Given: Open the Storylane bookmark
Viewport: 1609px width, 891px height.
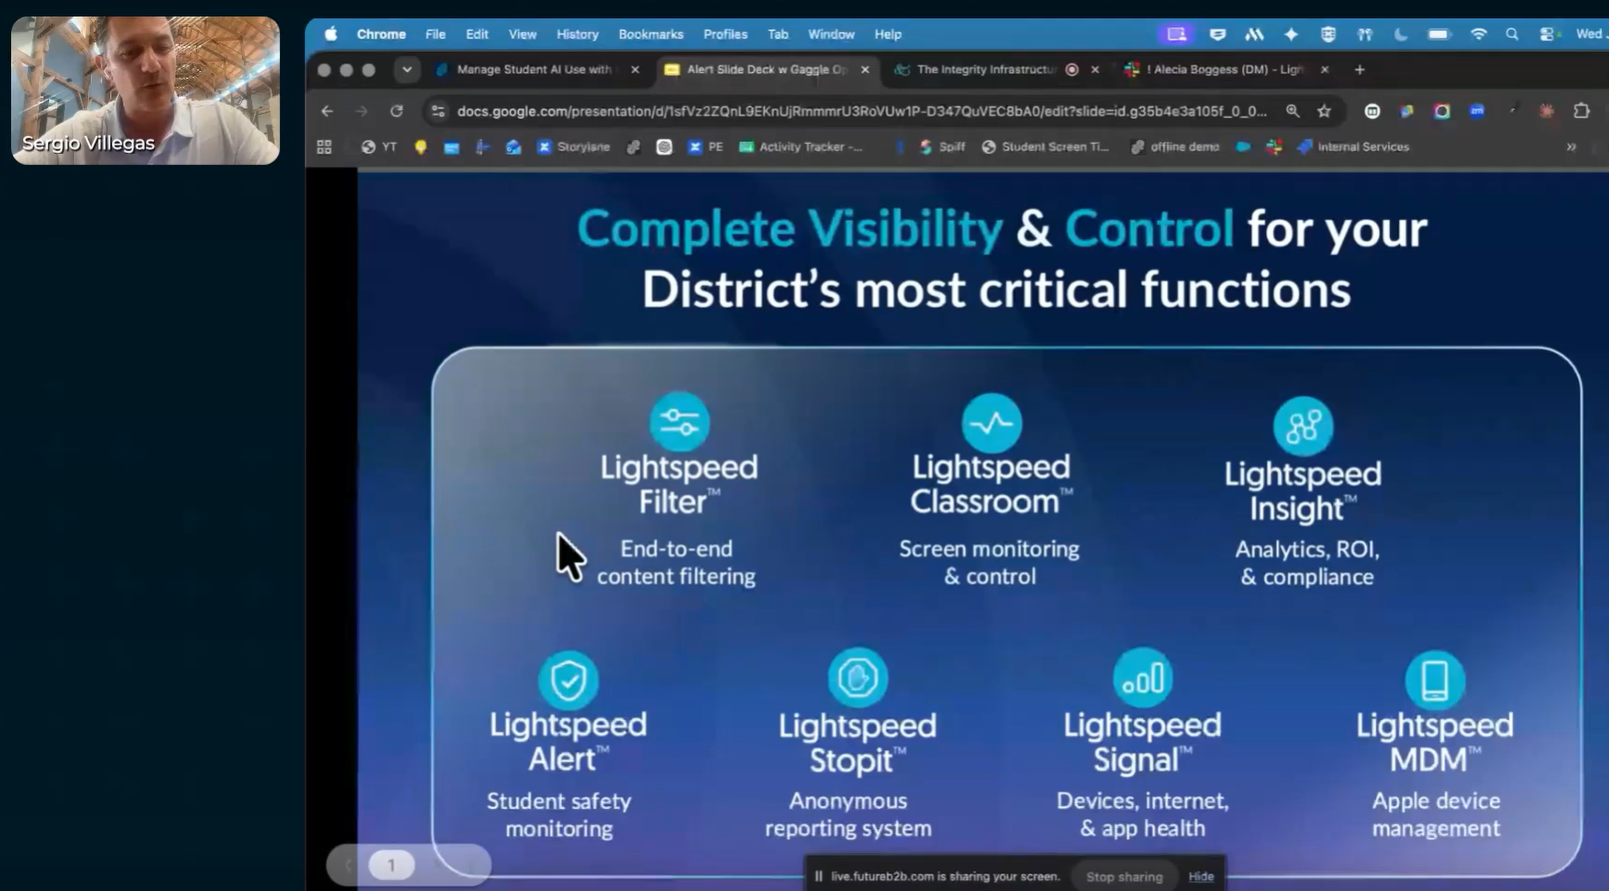Looking at the screenshot, I should pyautogui.click(x=574, y=147).
